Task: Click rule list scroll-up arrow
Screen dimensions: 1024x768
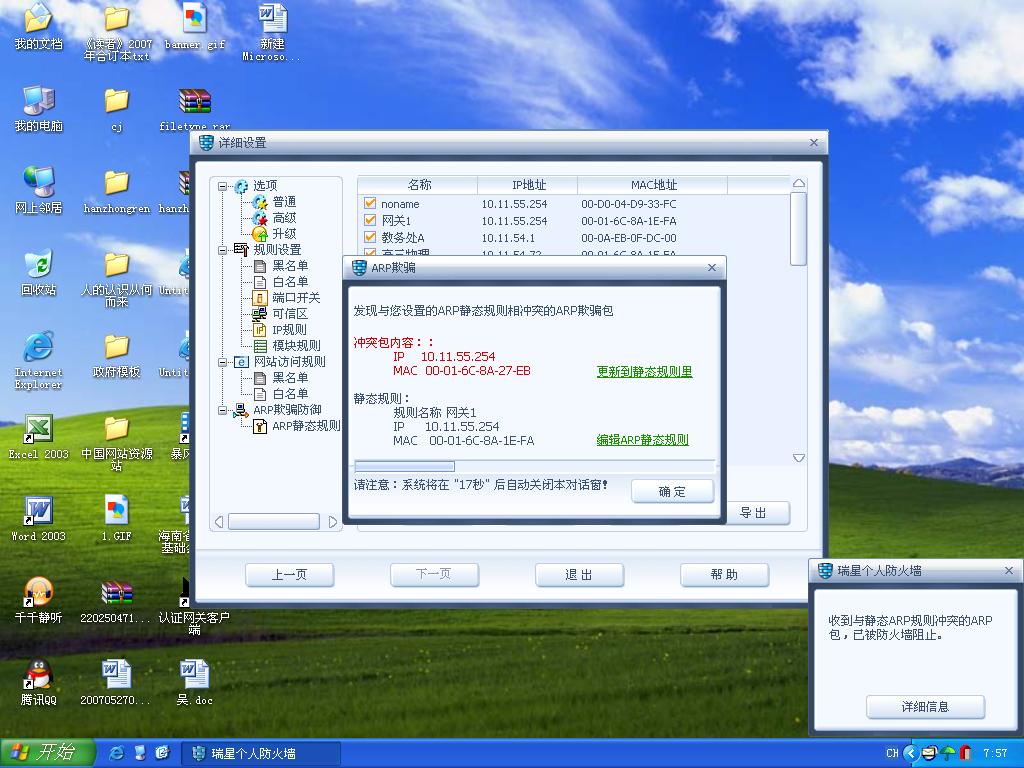Action: 798,184
